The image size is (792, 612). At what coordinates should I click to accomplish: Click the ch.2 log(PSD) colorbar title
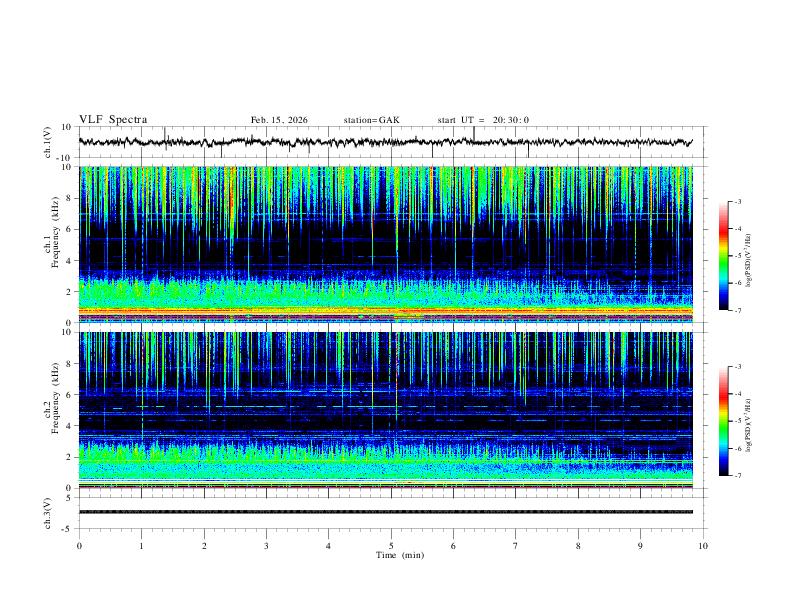(750, 425)
